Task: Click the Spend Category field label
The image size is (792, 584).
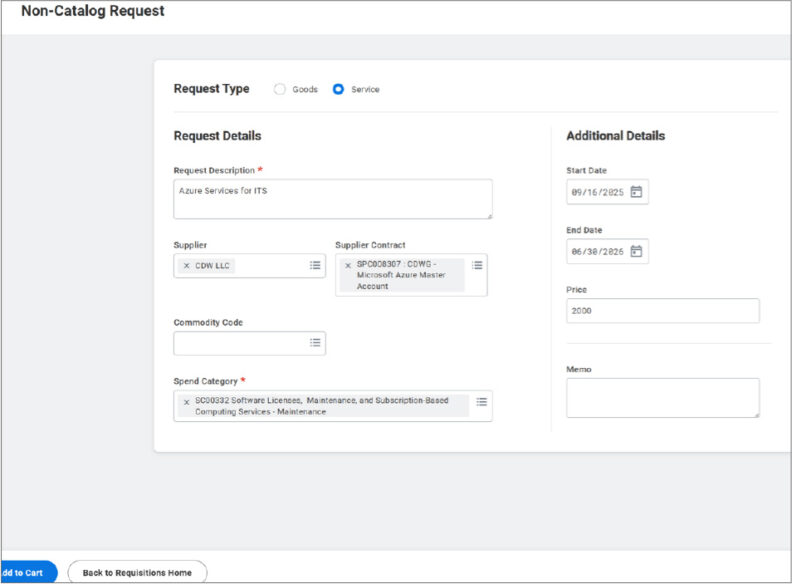Action: 206,381
